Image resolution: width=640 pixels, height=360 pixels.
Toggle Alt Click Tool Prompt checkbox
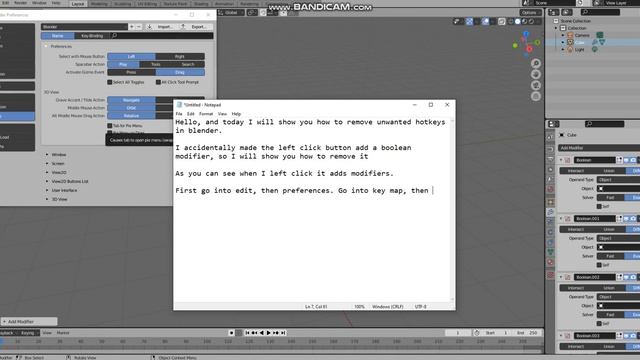(x=158, y=82)
